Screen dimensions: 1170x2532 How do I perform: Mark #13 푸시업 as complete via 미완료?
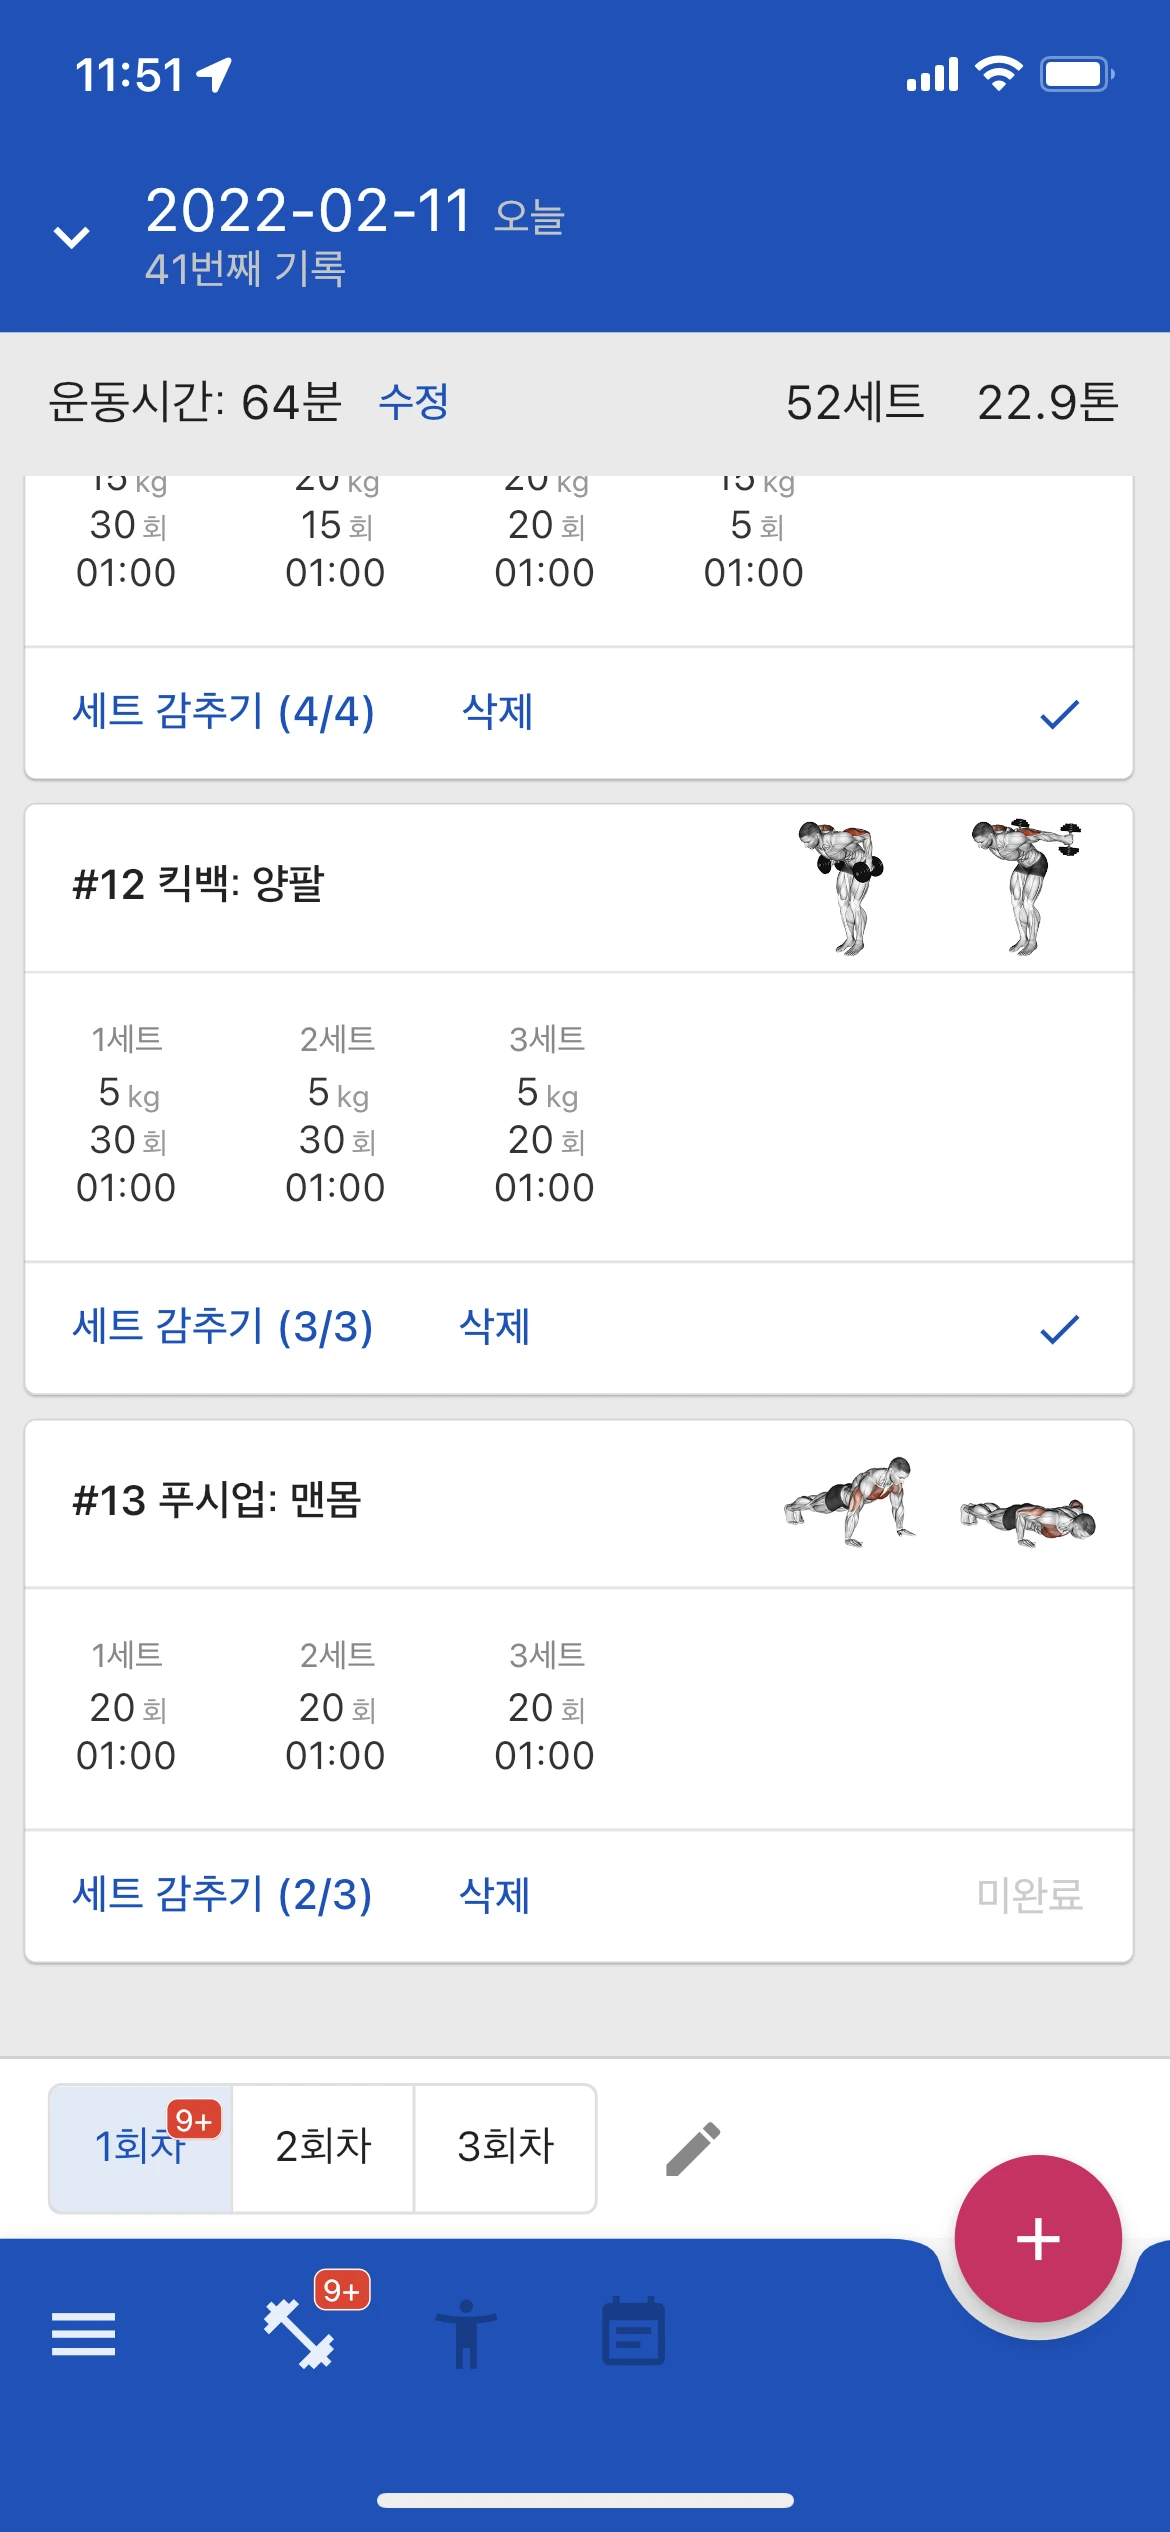[1029, 1895]
